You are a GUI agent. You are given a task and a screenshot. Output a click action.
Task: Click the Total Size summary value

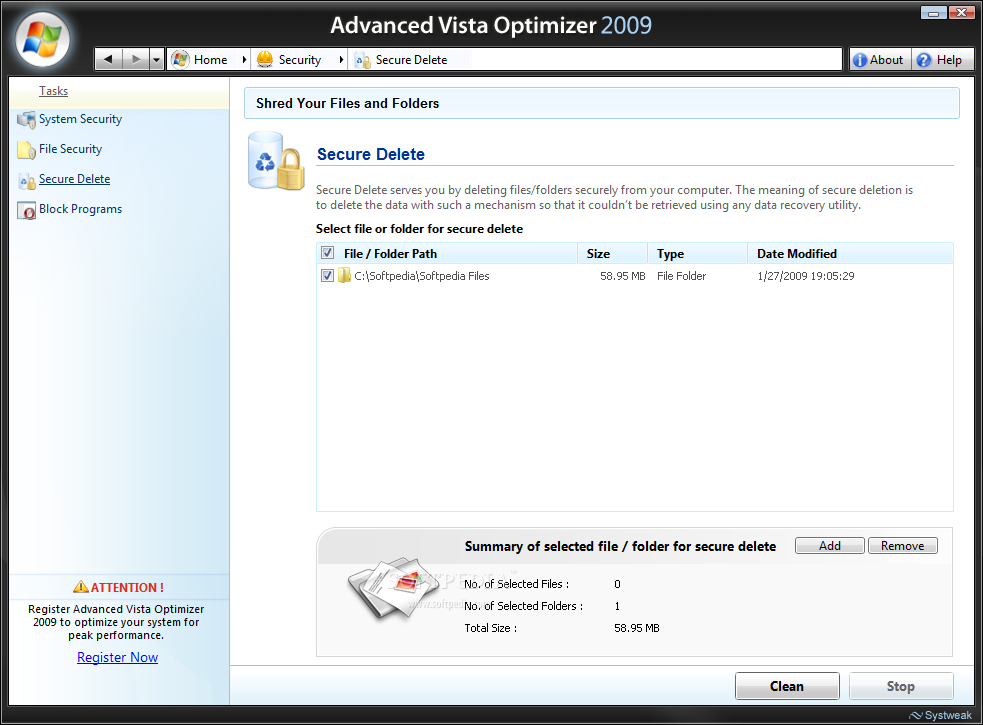point(637,628)
